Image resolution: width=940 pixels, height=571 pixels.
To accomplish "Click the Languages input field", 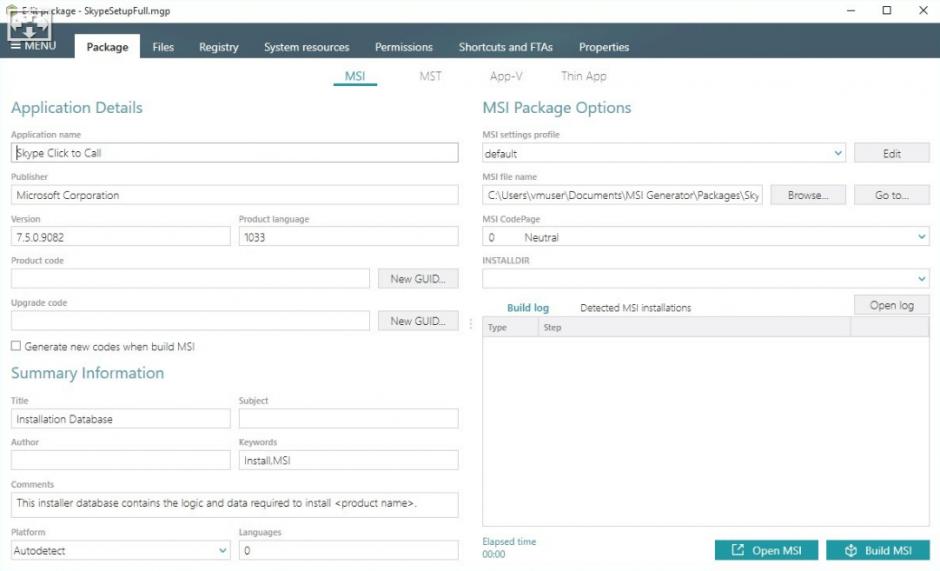I will pos(348,550).
